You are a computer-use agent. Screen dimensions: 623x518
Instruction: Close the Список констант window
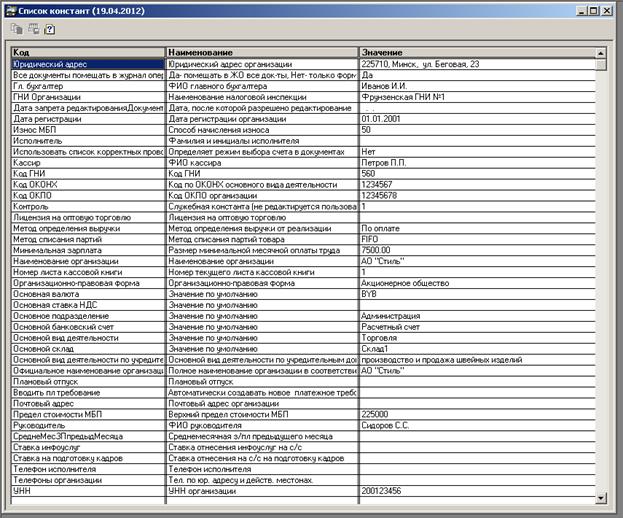pyautogui.click(x=607, y=11)
